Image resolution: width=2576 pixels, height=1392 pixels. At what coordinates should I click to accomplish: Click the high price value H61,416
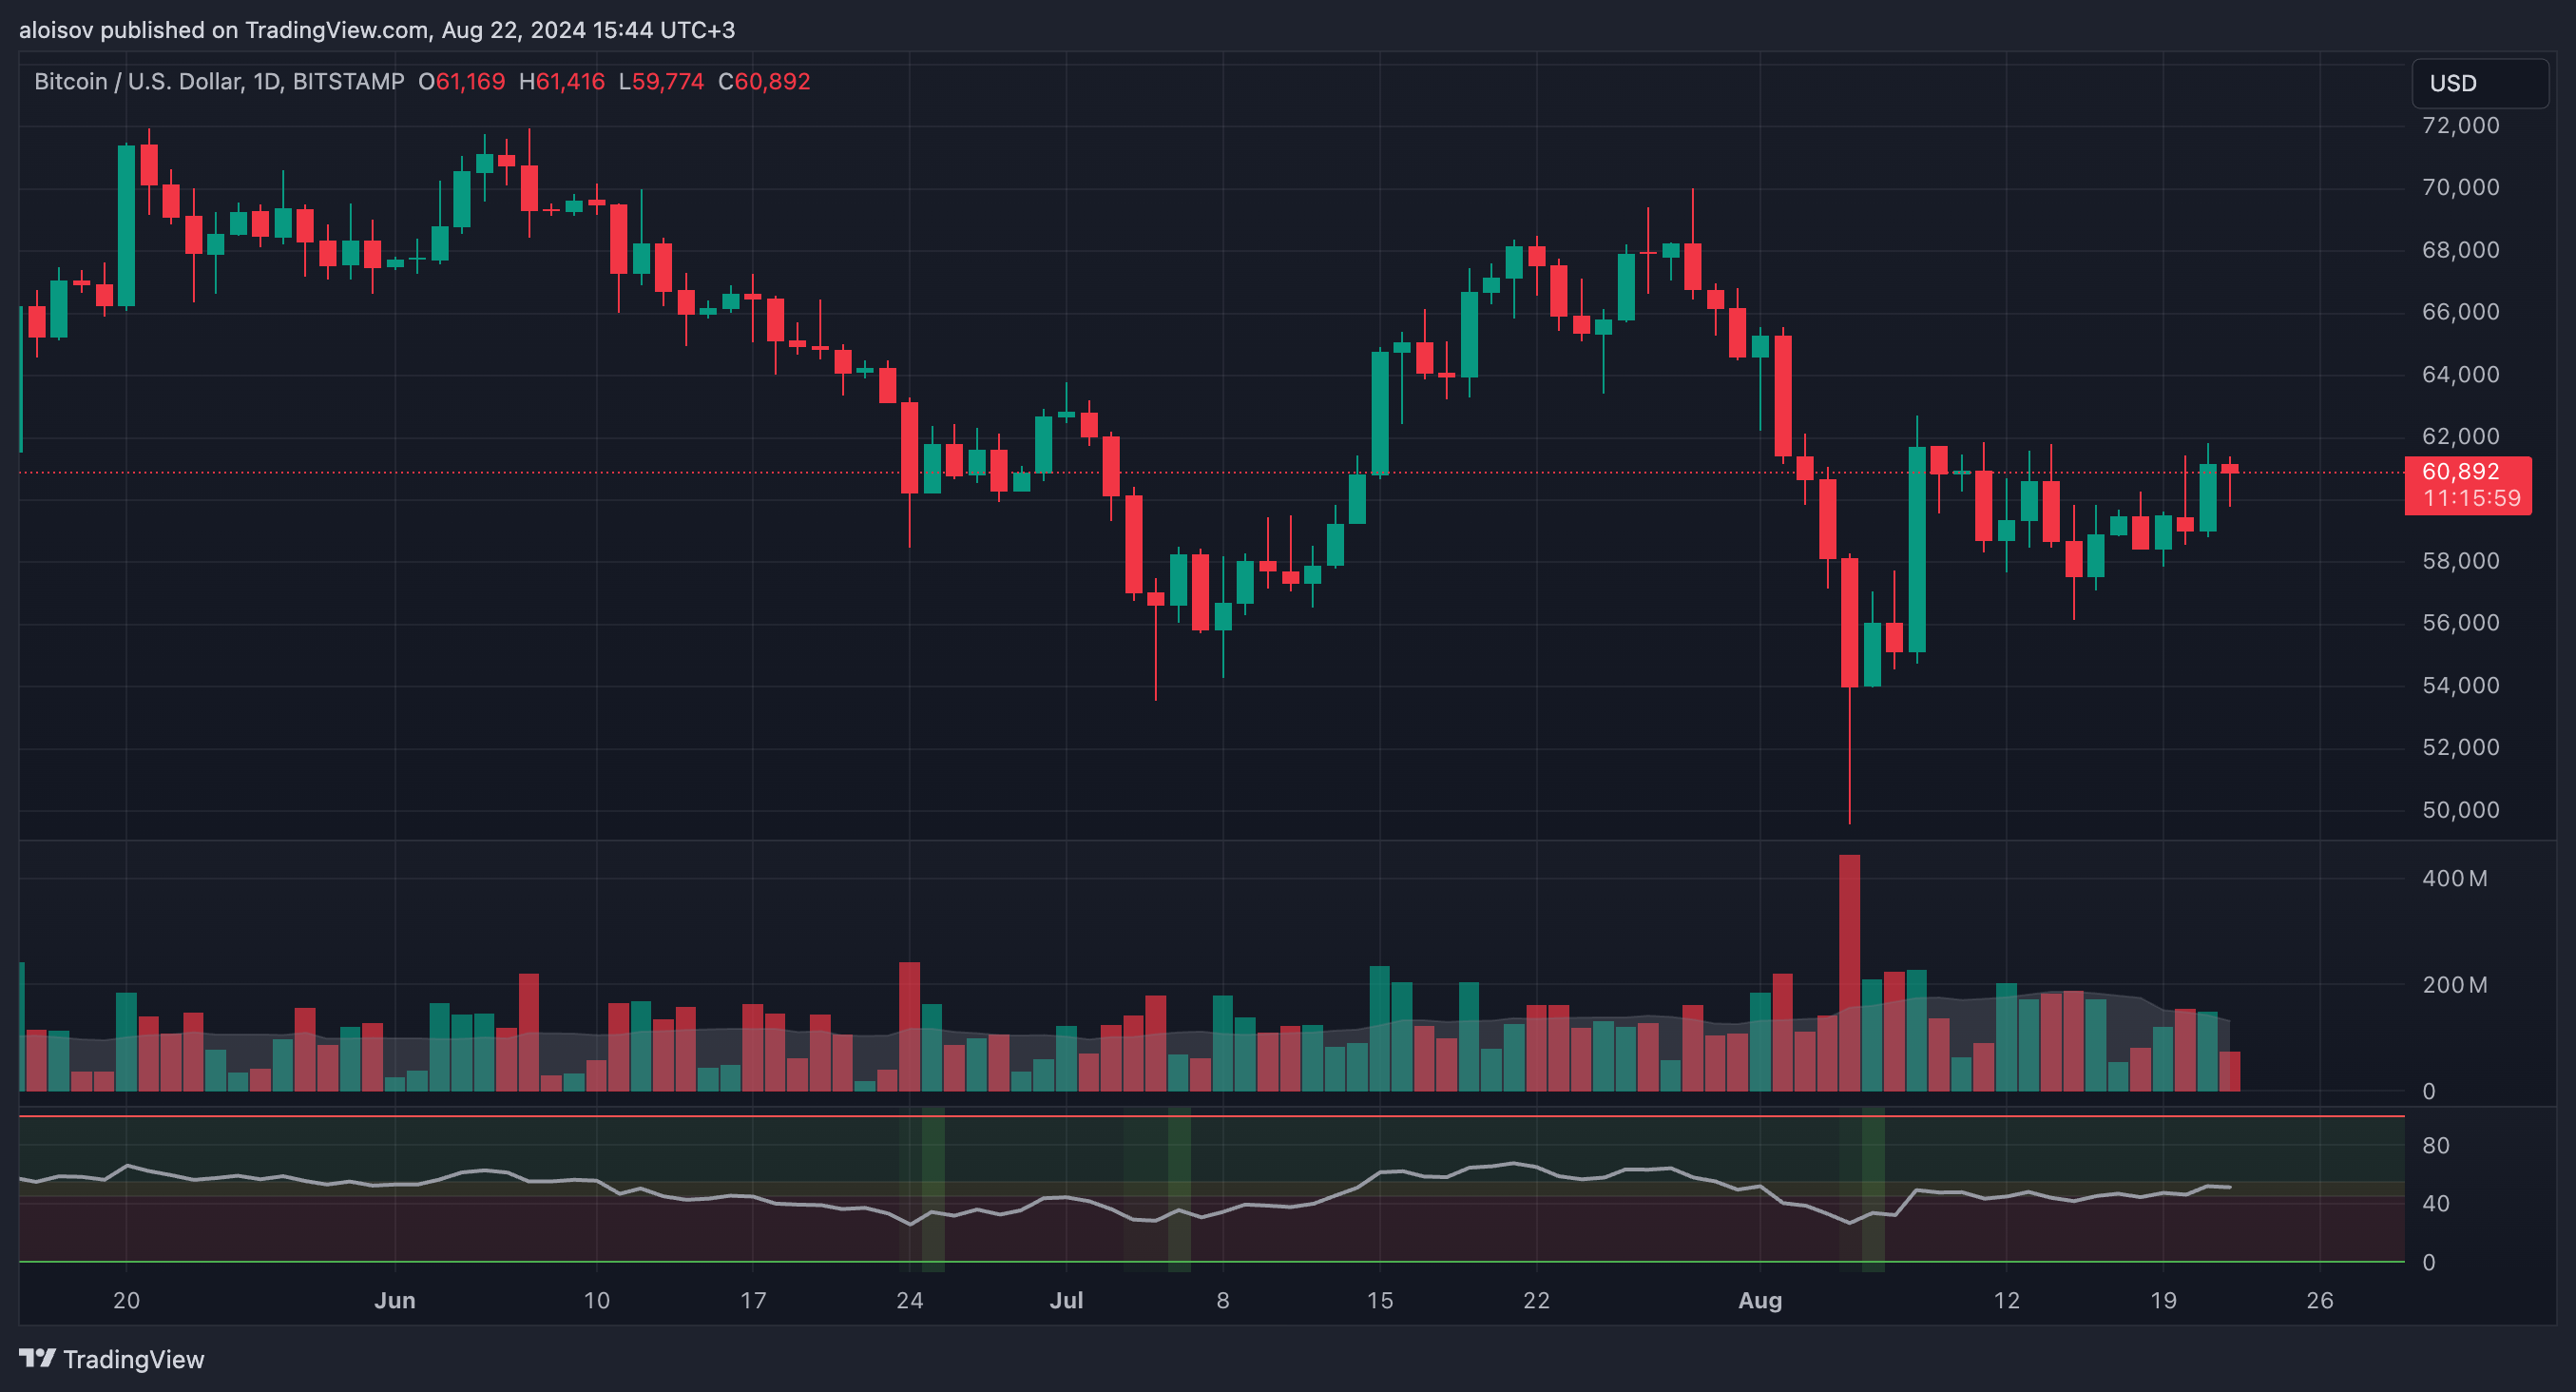[x=562, y=82]
